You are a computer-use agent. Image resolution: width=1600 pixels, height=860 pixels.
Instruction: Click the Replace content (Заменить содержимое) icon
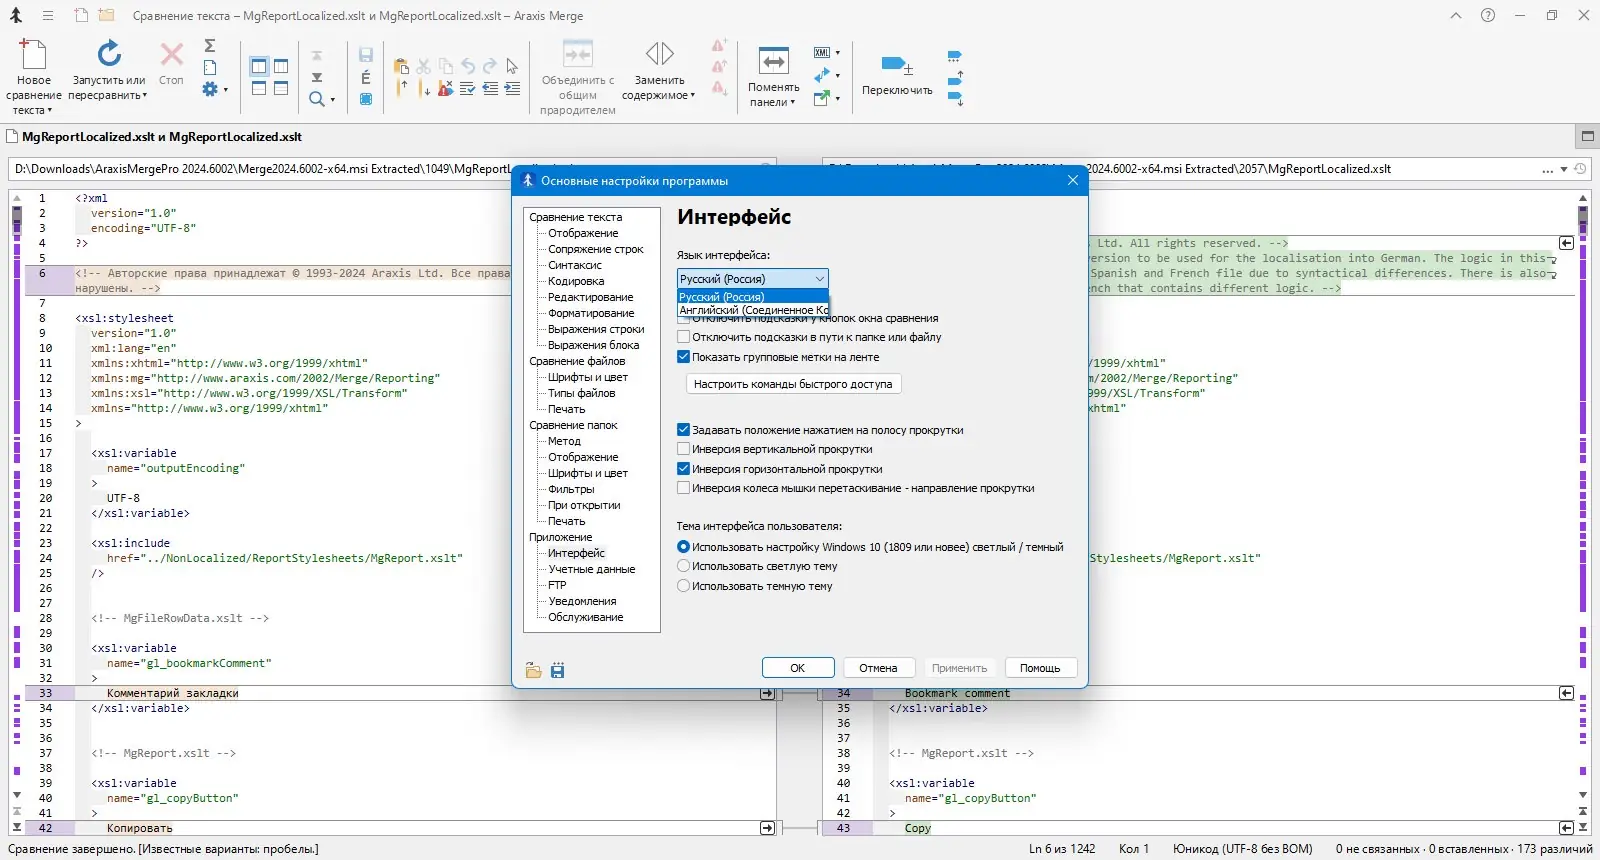659,55
